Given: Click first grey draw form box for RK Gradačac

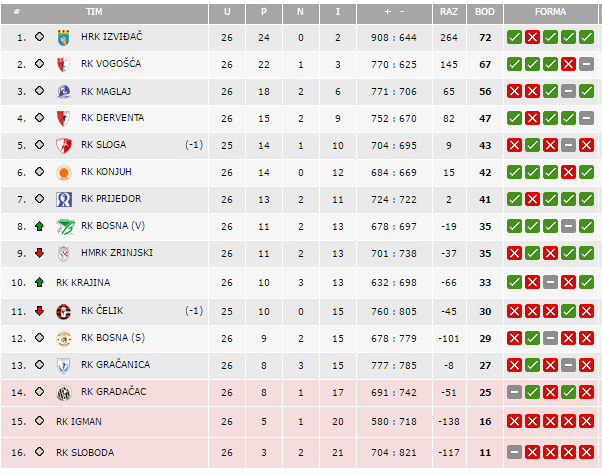Looking at the screenshot, I should [x=514, y=392].
